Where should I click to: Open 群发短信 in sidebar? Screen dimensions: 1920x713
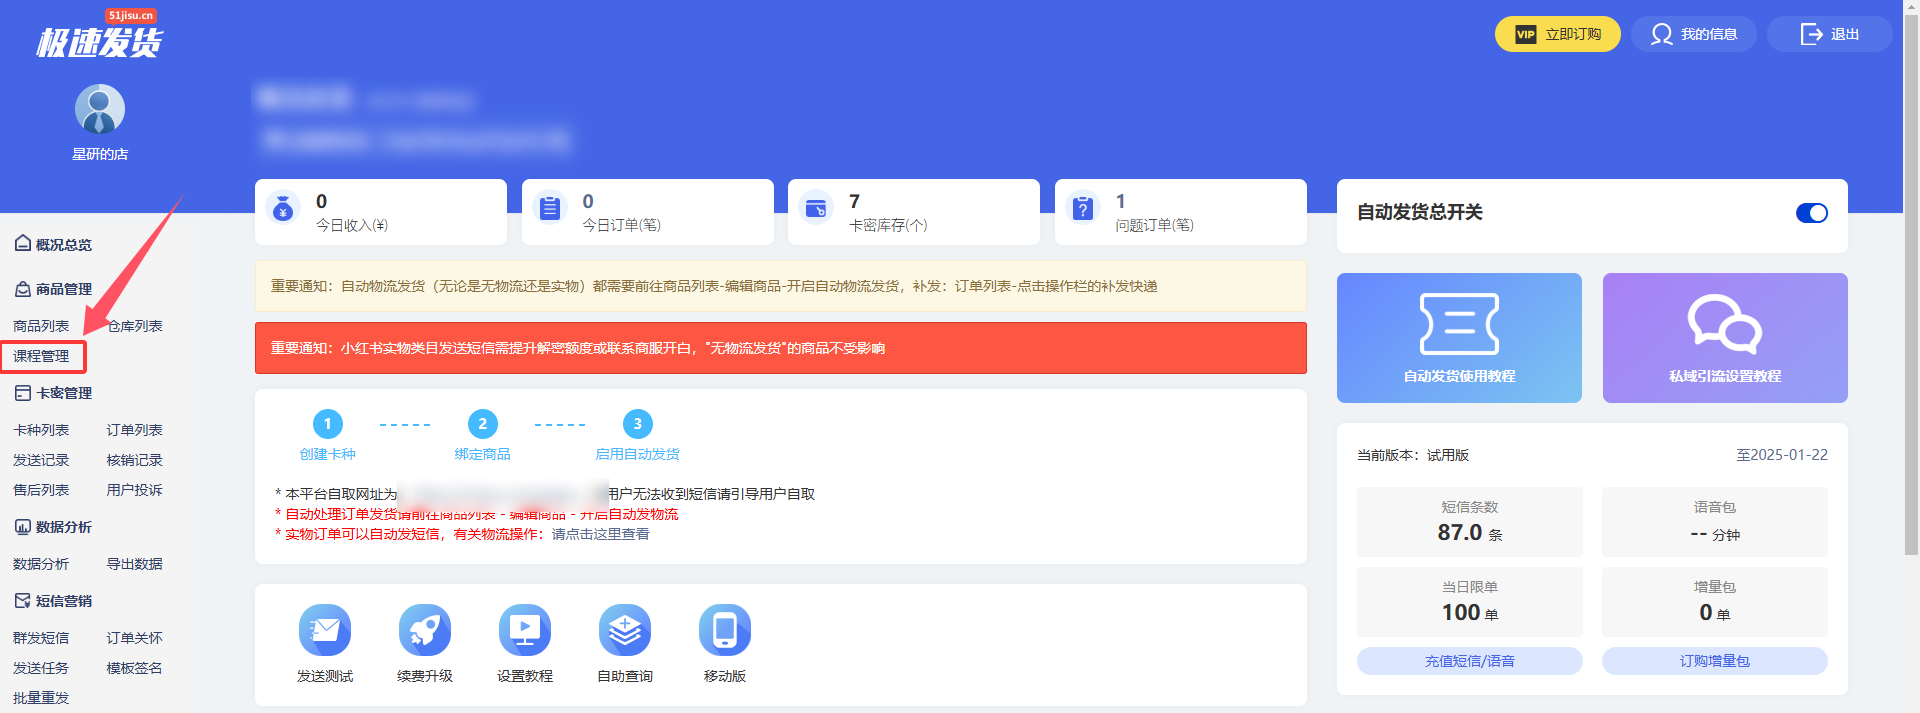pos(41,638)
